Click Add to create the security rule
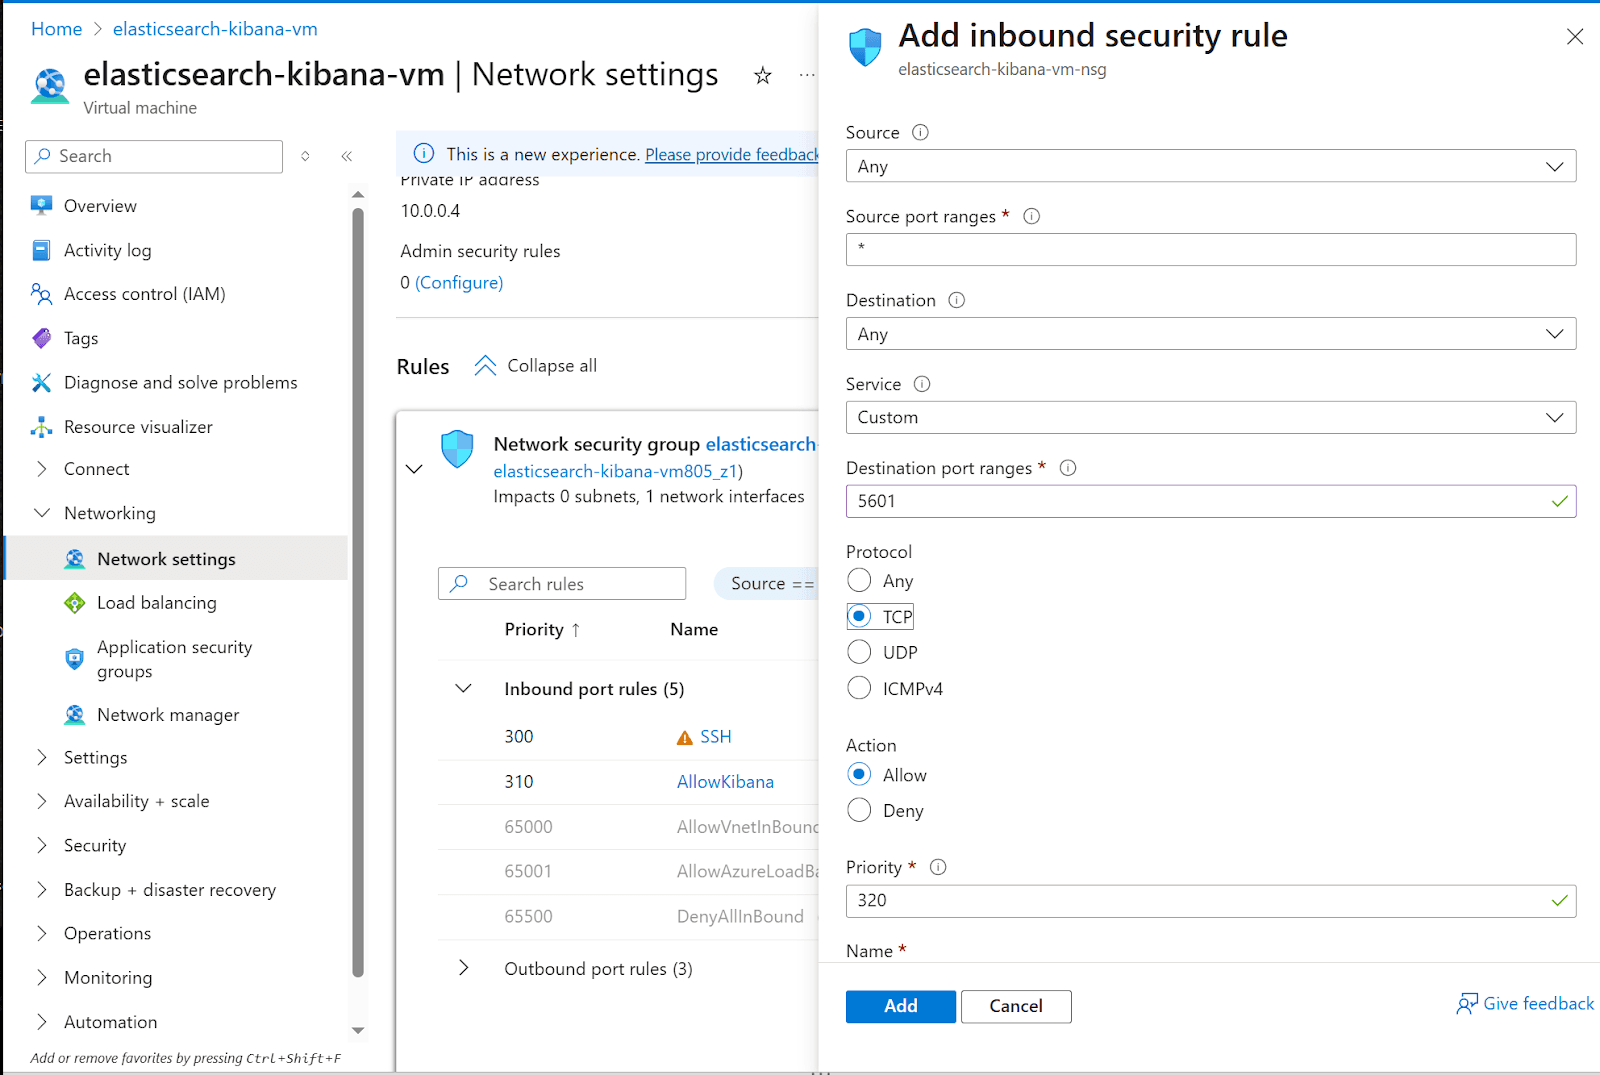Screen dimensions: 1600x1075 click(900, 1006)
